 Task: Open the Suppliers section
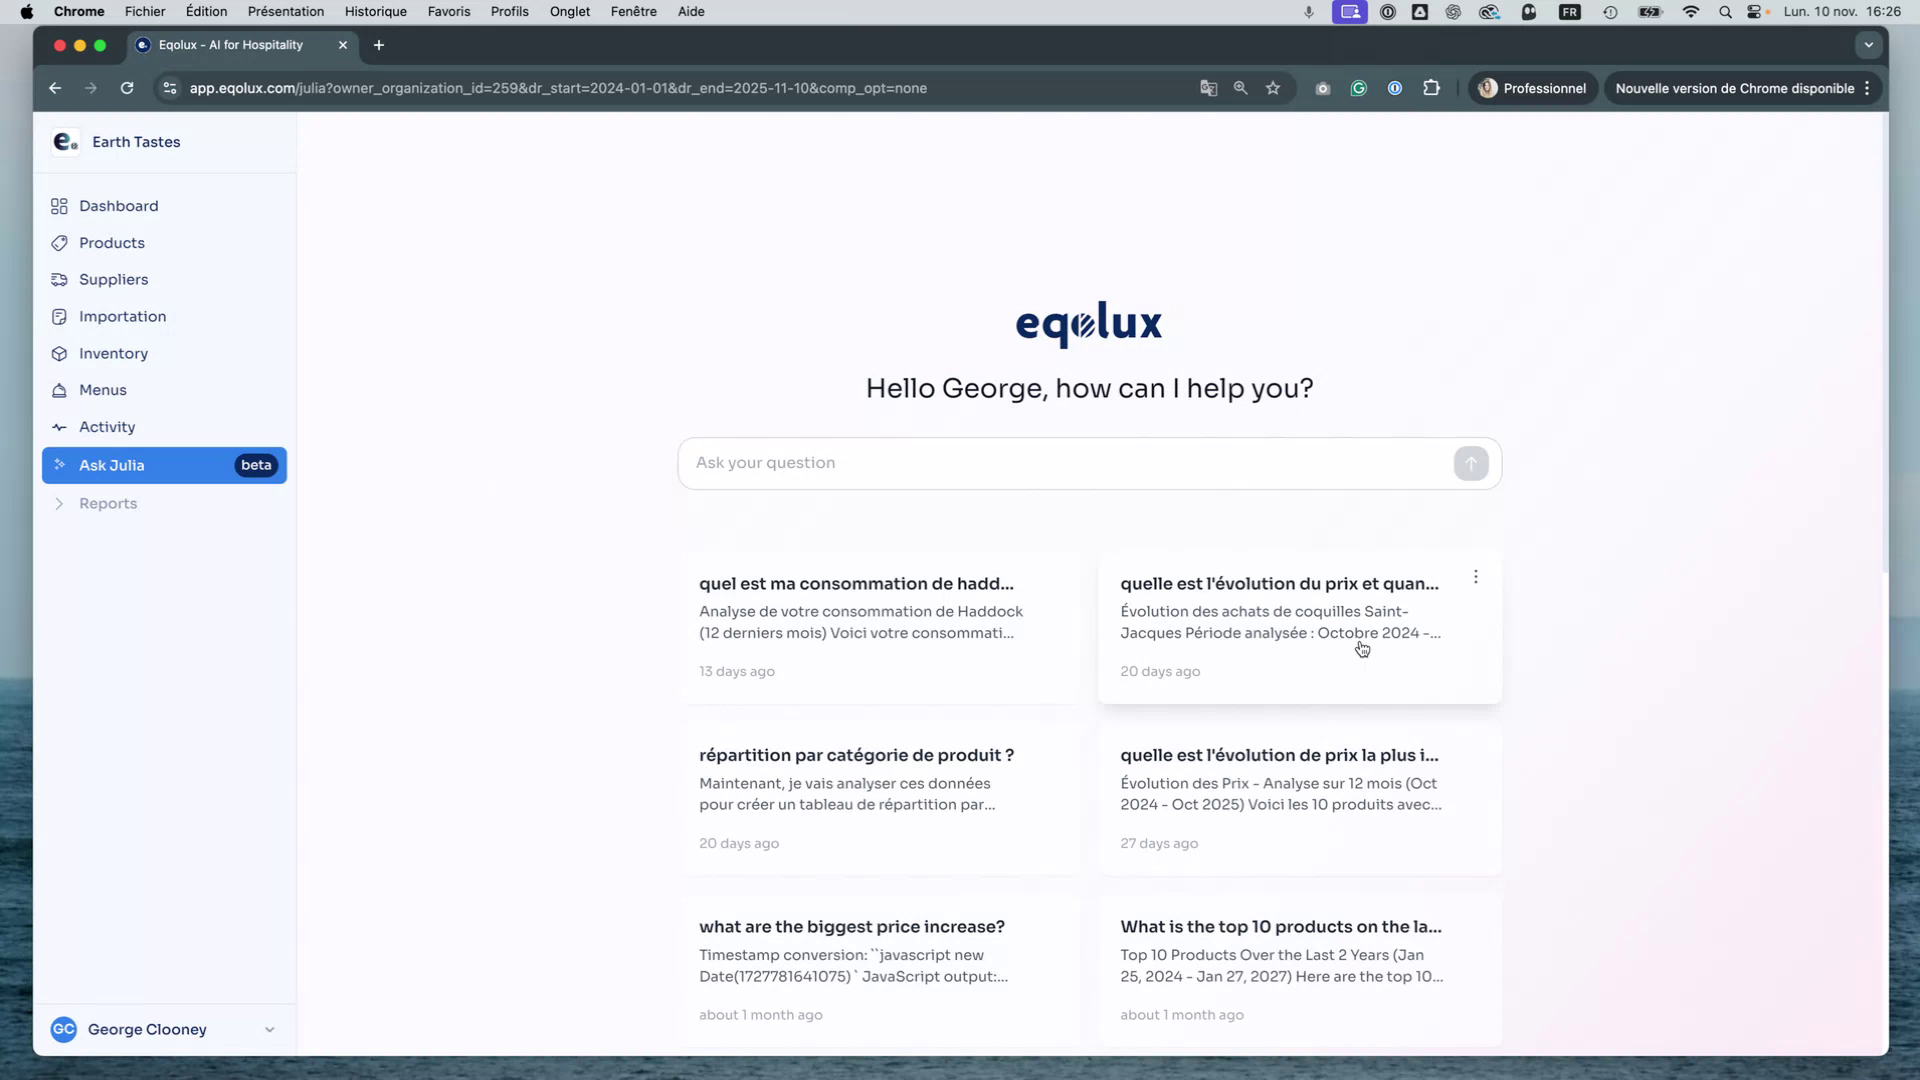pyautogui.click(x=113, y=279)
